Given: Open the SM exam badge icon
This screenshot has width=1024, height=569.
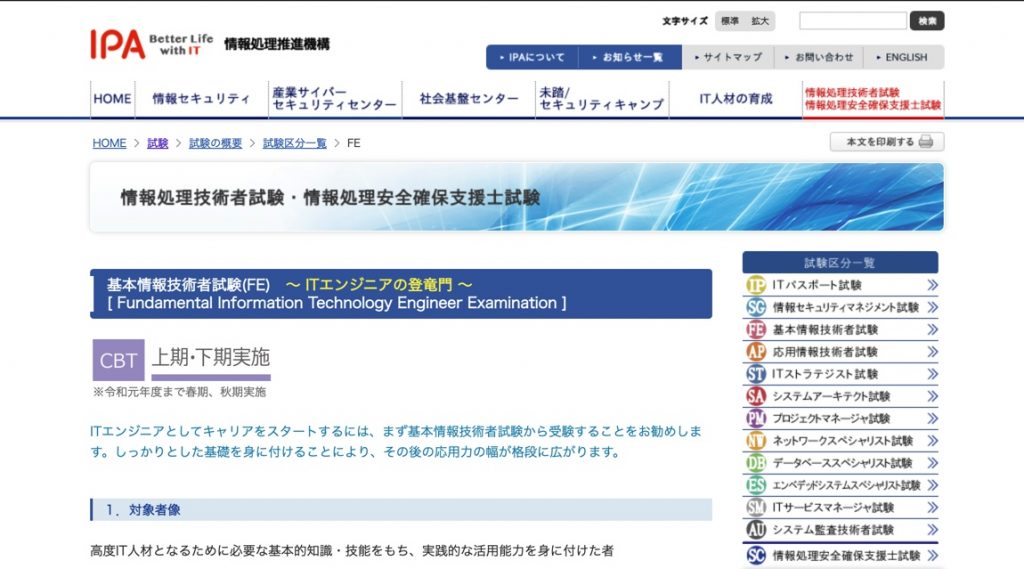Looking at the screenshot, I should [756, 507].
